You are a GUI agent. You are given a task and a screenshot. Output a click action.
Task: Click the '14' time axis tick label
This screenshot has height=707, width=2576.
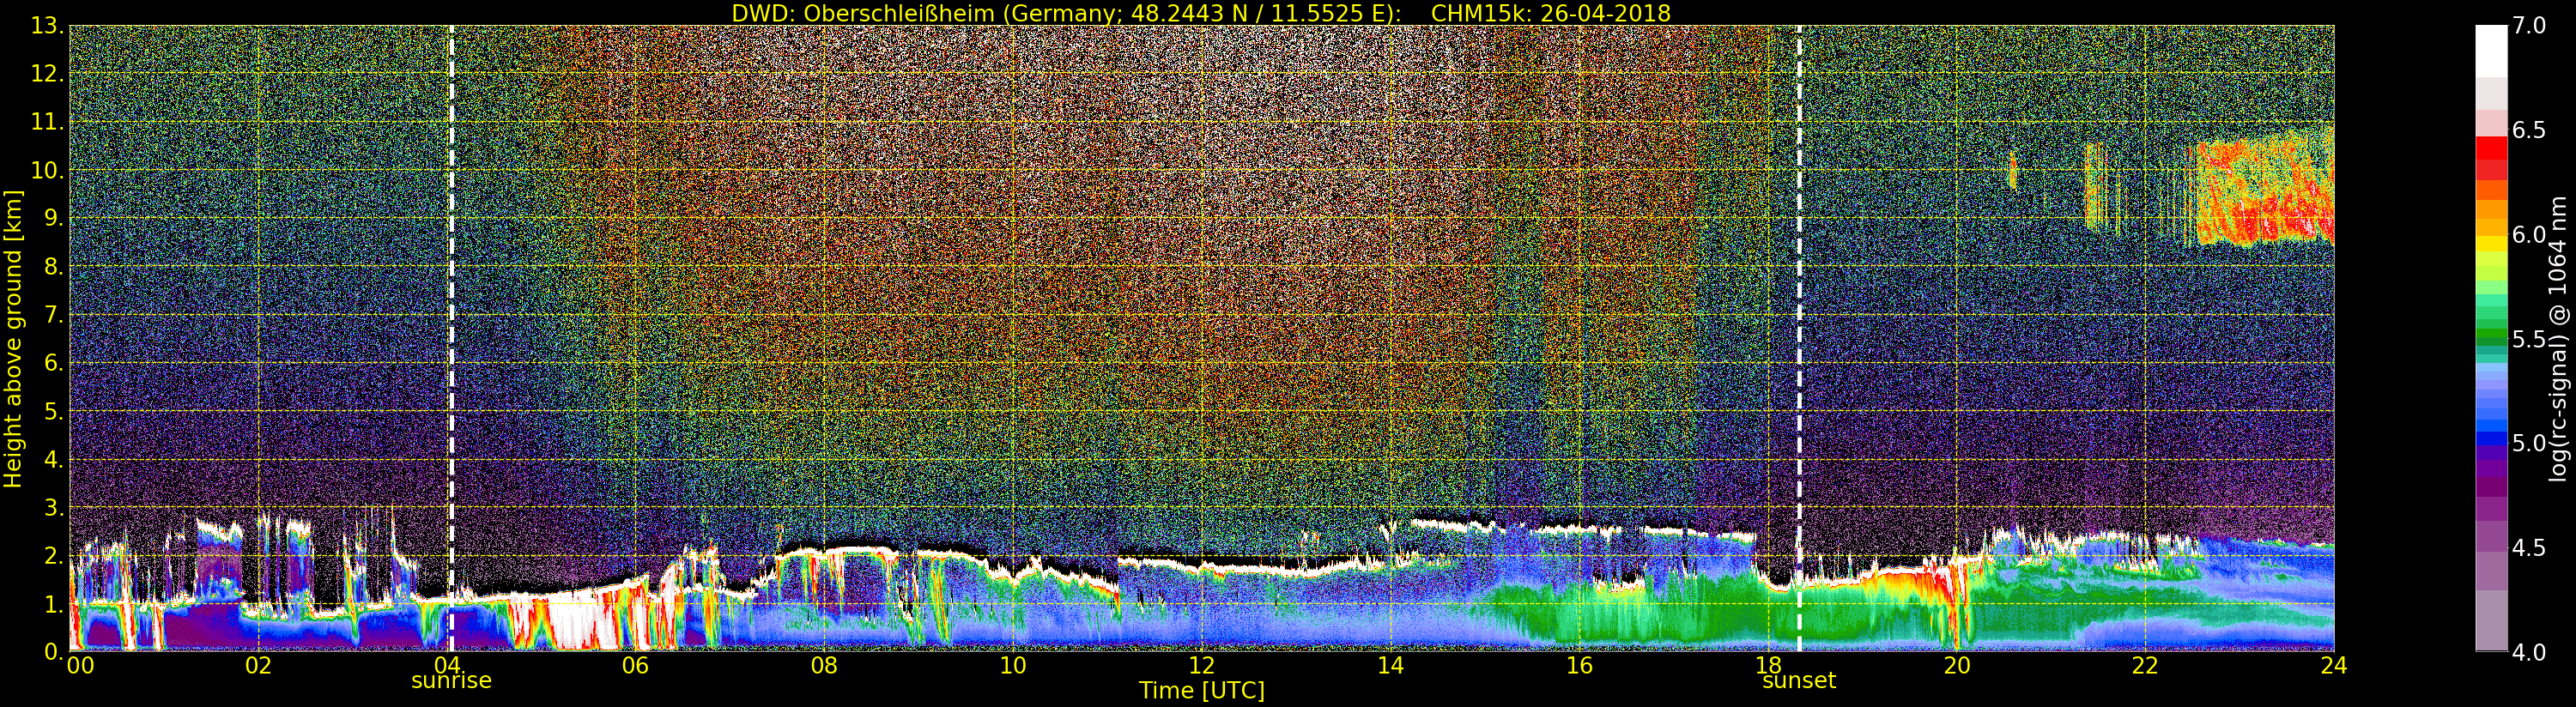tap(1390, 666)
